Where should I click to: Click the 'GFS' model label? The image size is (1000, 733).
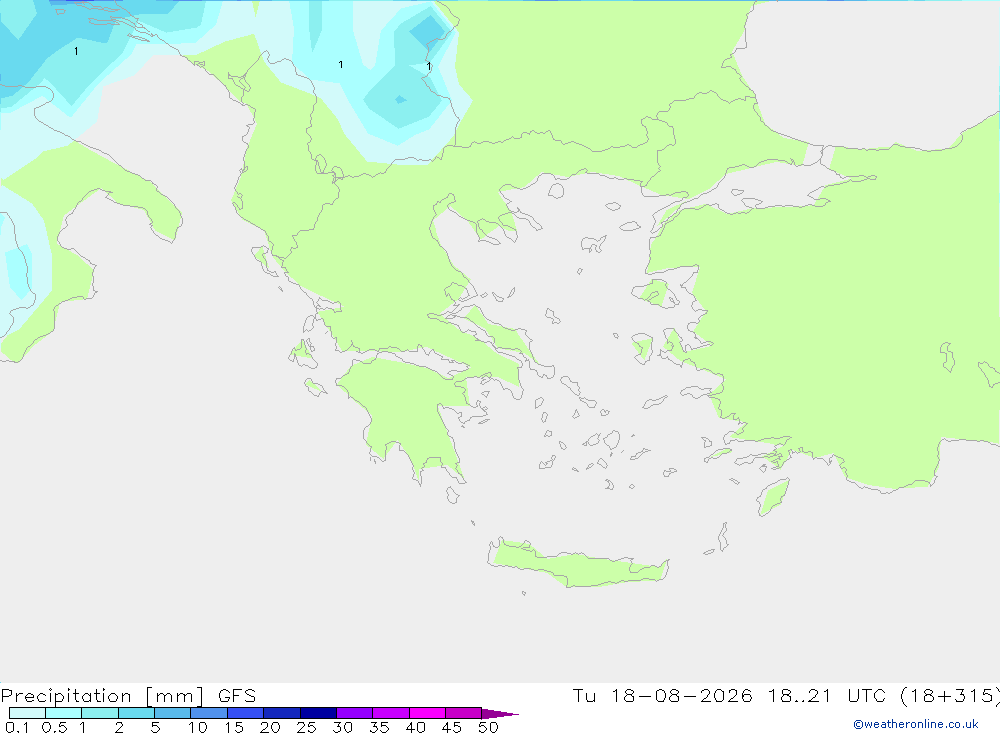(237, 695)
